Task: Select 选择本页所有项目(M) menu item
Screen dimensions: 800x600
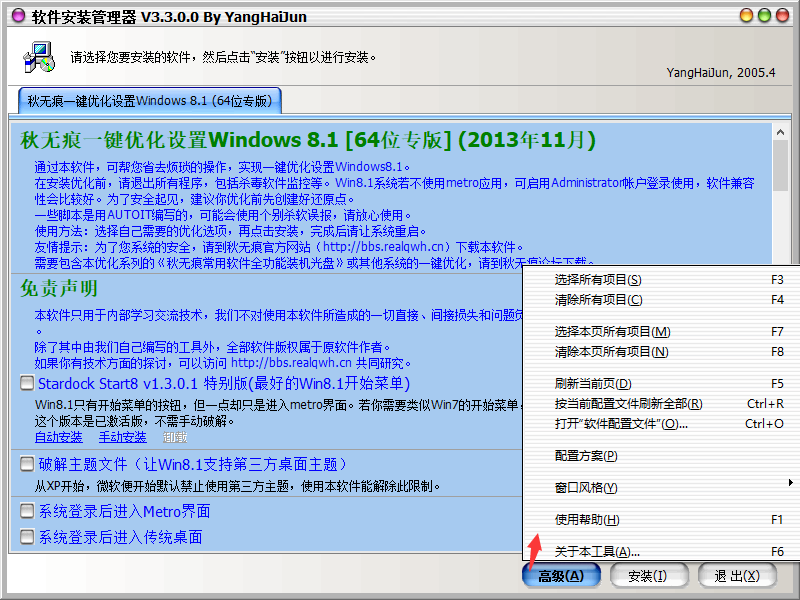Action: pos(661,332)
